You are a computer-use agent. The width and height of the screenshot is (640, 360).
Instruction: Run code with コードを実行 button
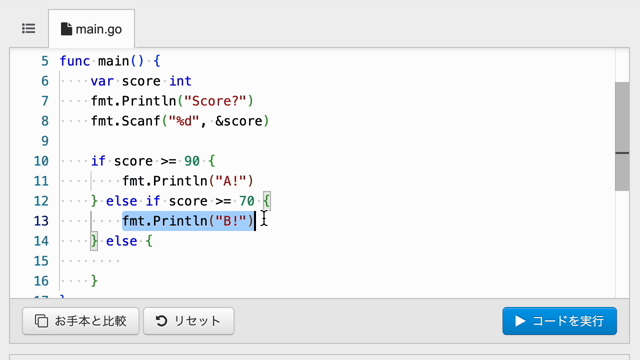click(x=560, y=321)
